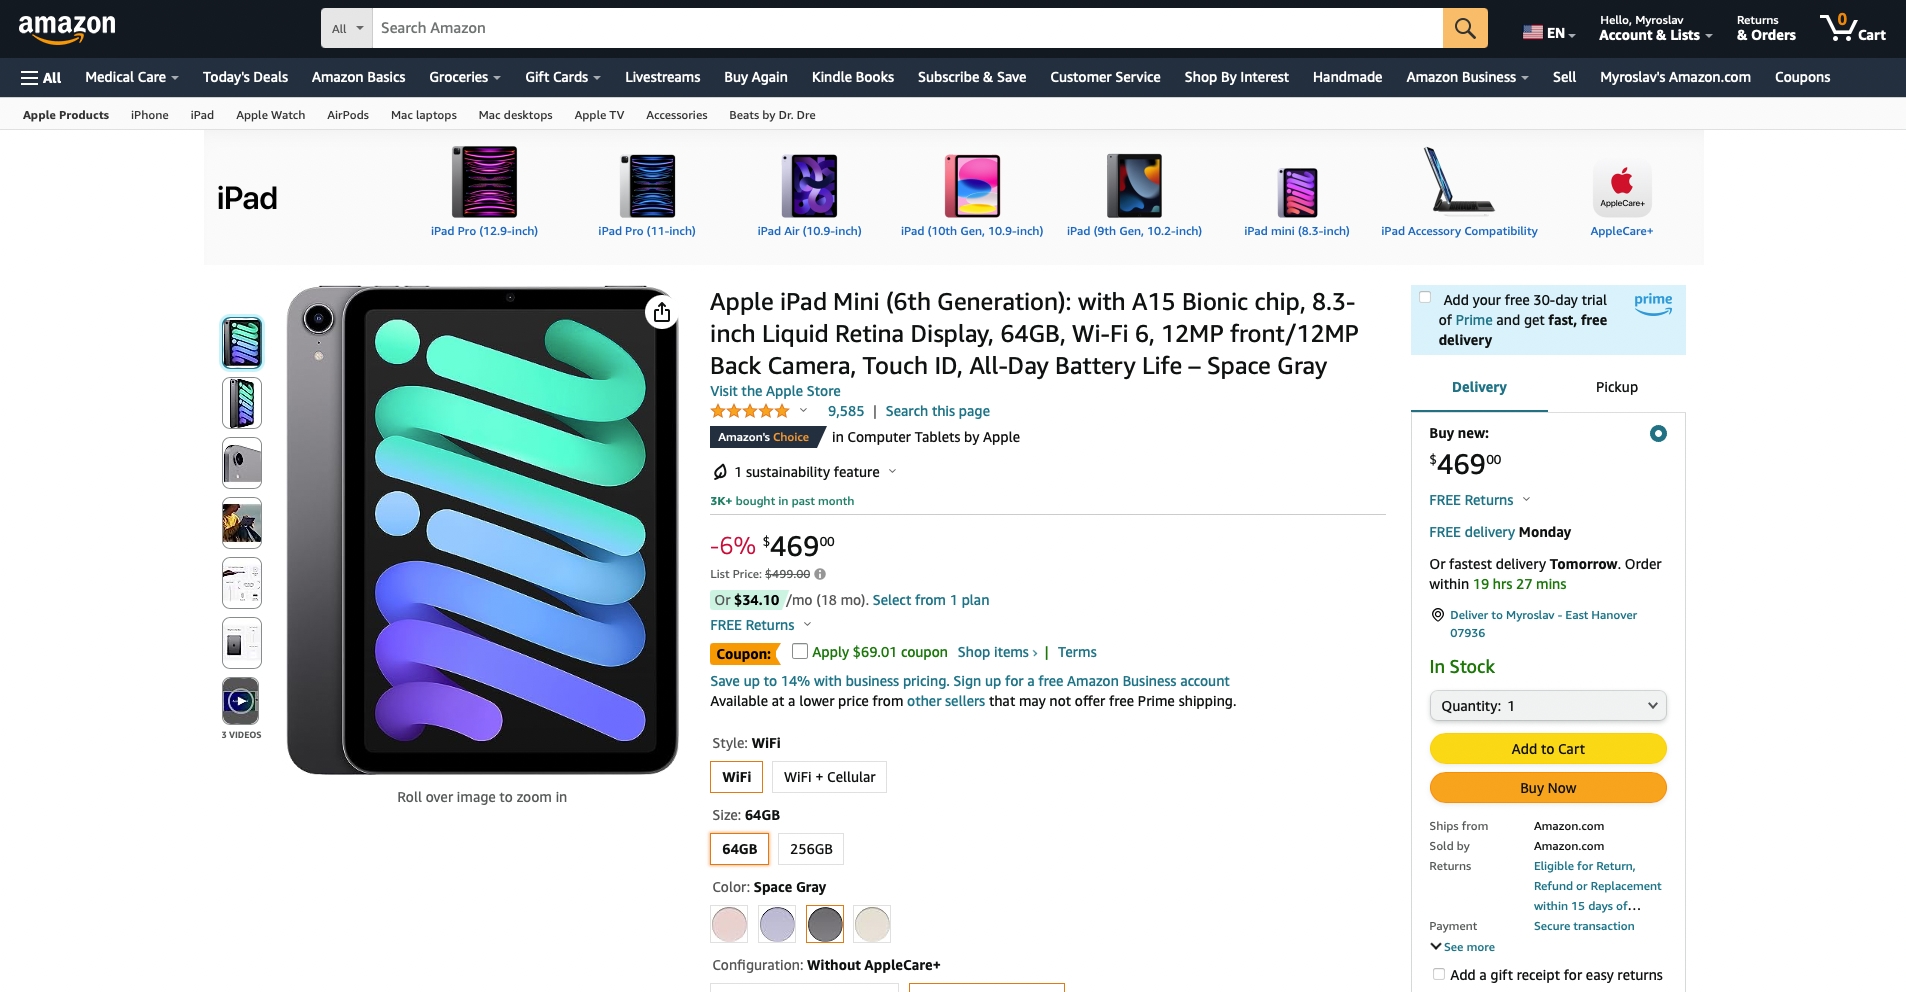The height and width of the screenshot is (992, 1906).
Task: Click the orange search magnifier button
Action: tap(1465, 28)
